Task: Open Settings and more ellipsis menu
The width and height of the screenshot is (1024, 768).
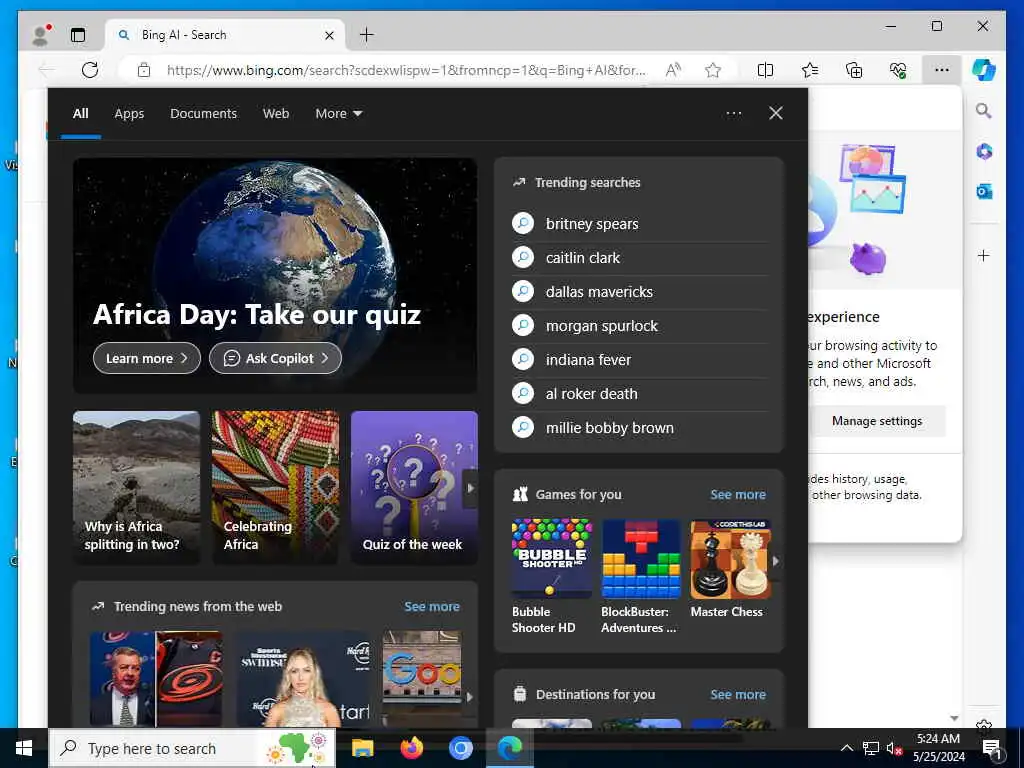Action: tap(942, 70)
